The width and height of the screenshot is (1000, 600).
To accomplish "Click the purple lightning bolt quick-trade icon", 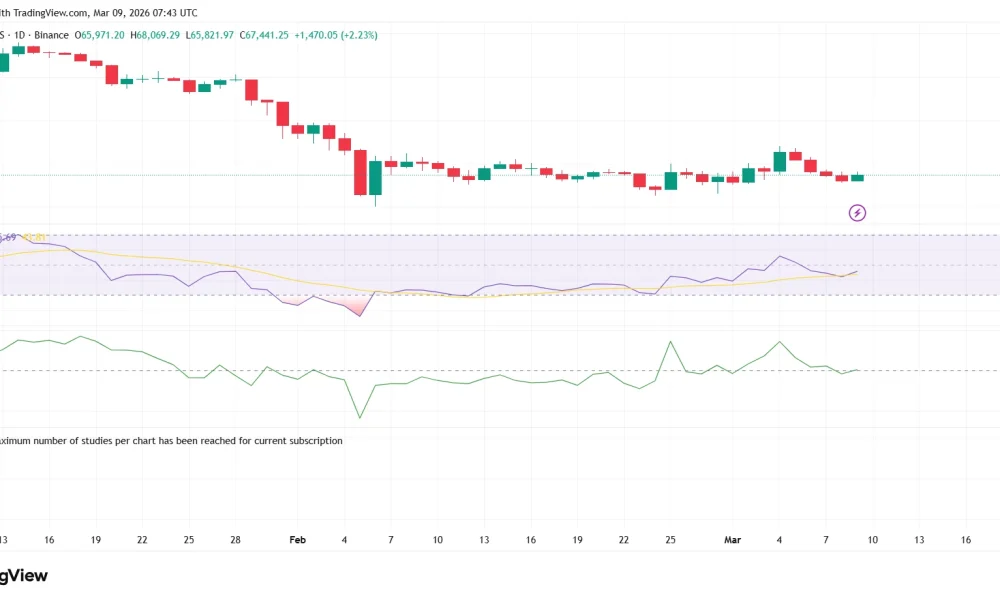I will [857, 211].
